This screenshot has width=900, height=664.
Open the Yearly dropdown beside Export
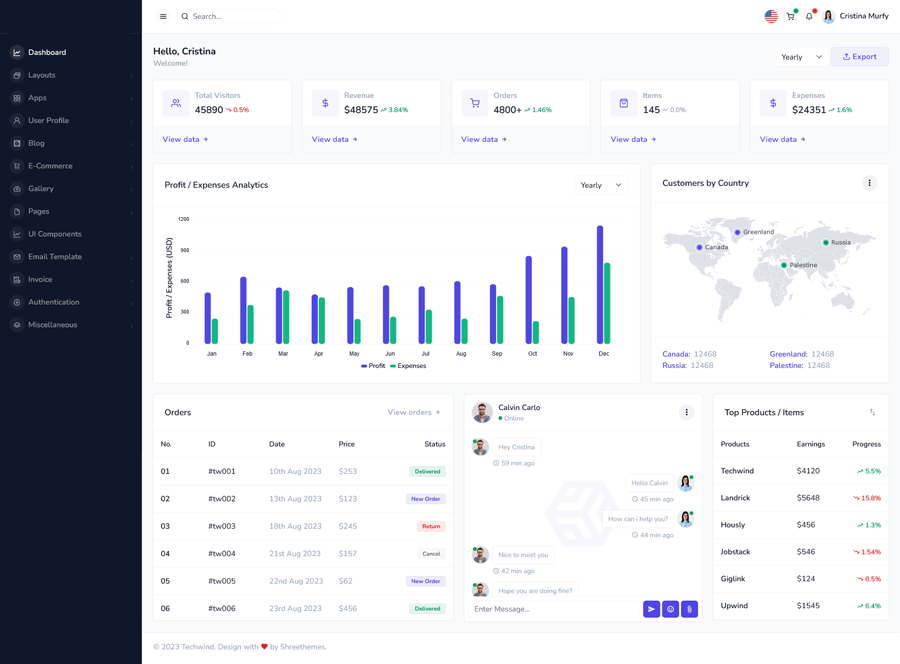pos(801,57)
